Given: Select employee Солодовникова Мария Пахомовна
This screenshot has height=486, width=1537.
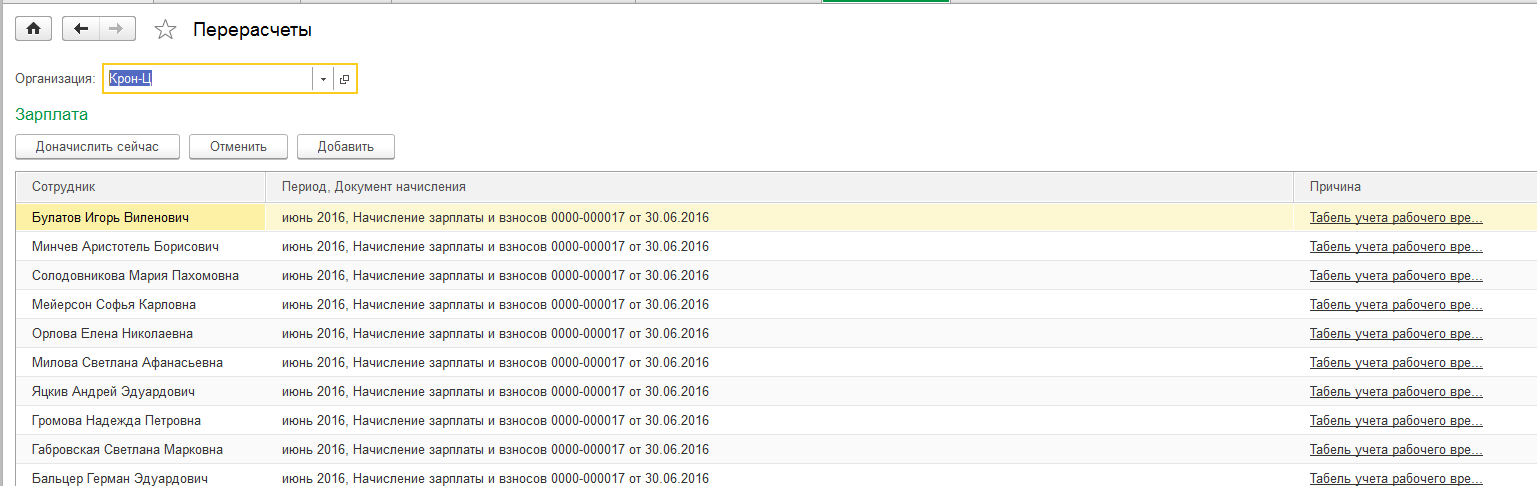Looking at the screenshot, I should pyautogui.click(x=135, y=275).
